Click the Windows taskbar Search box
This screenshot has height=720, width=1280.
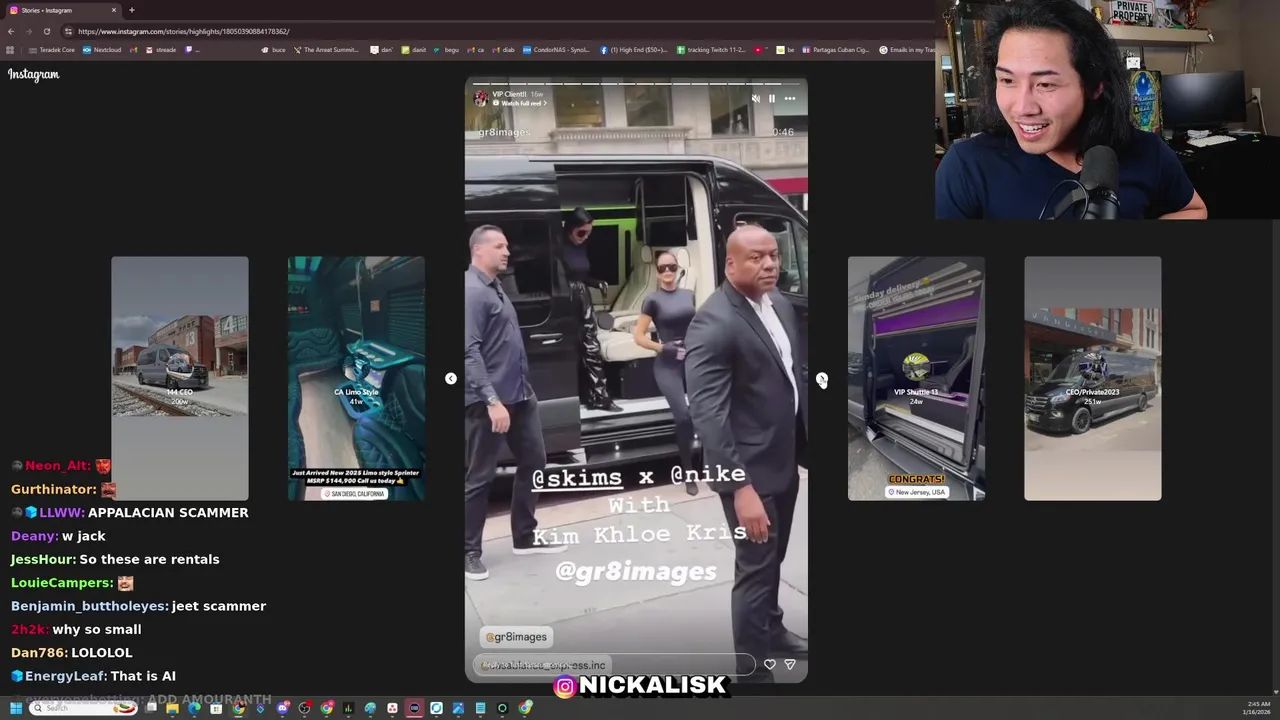click(x=83, y=708)
